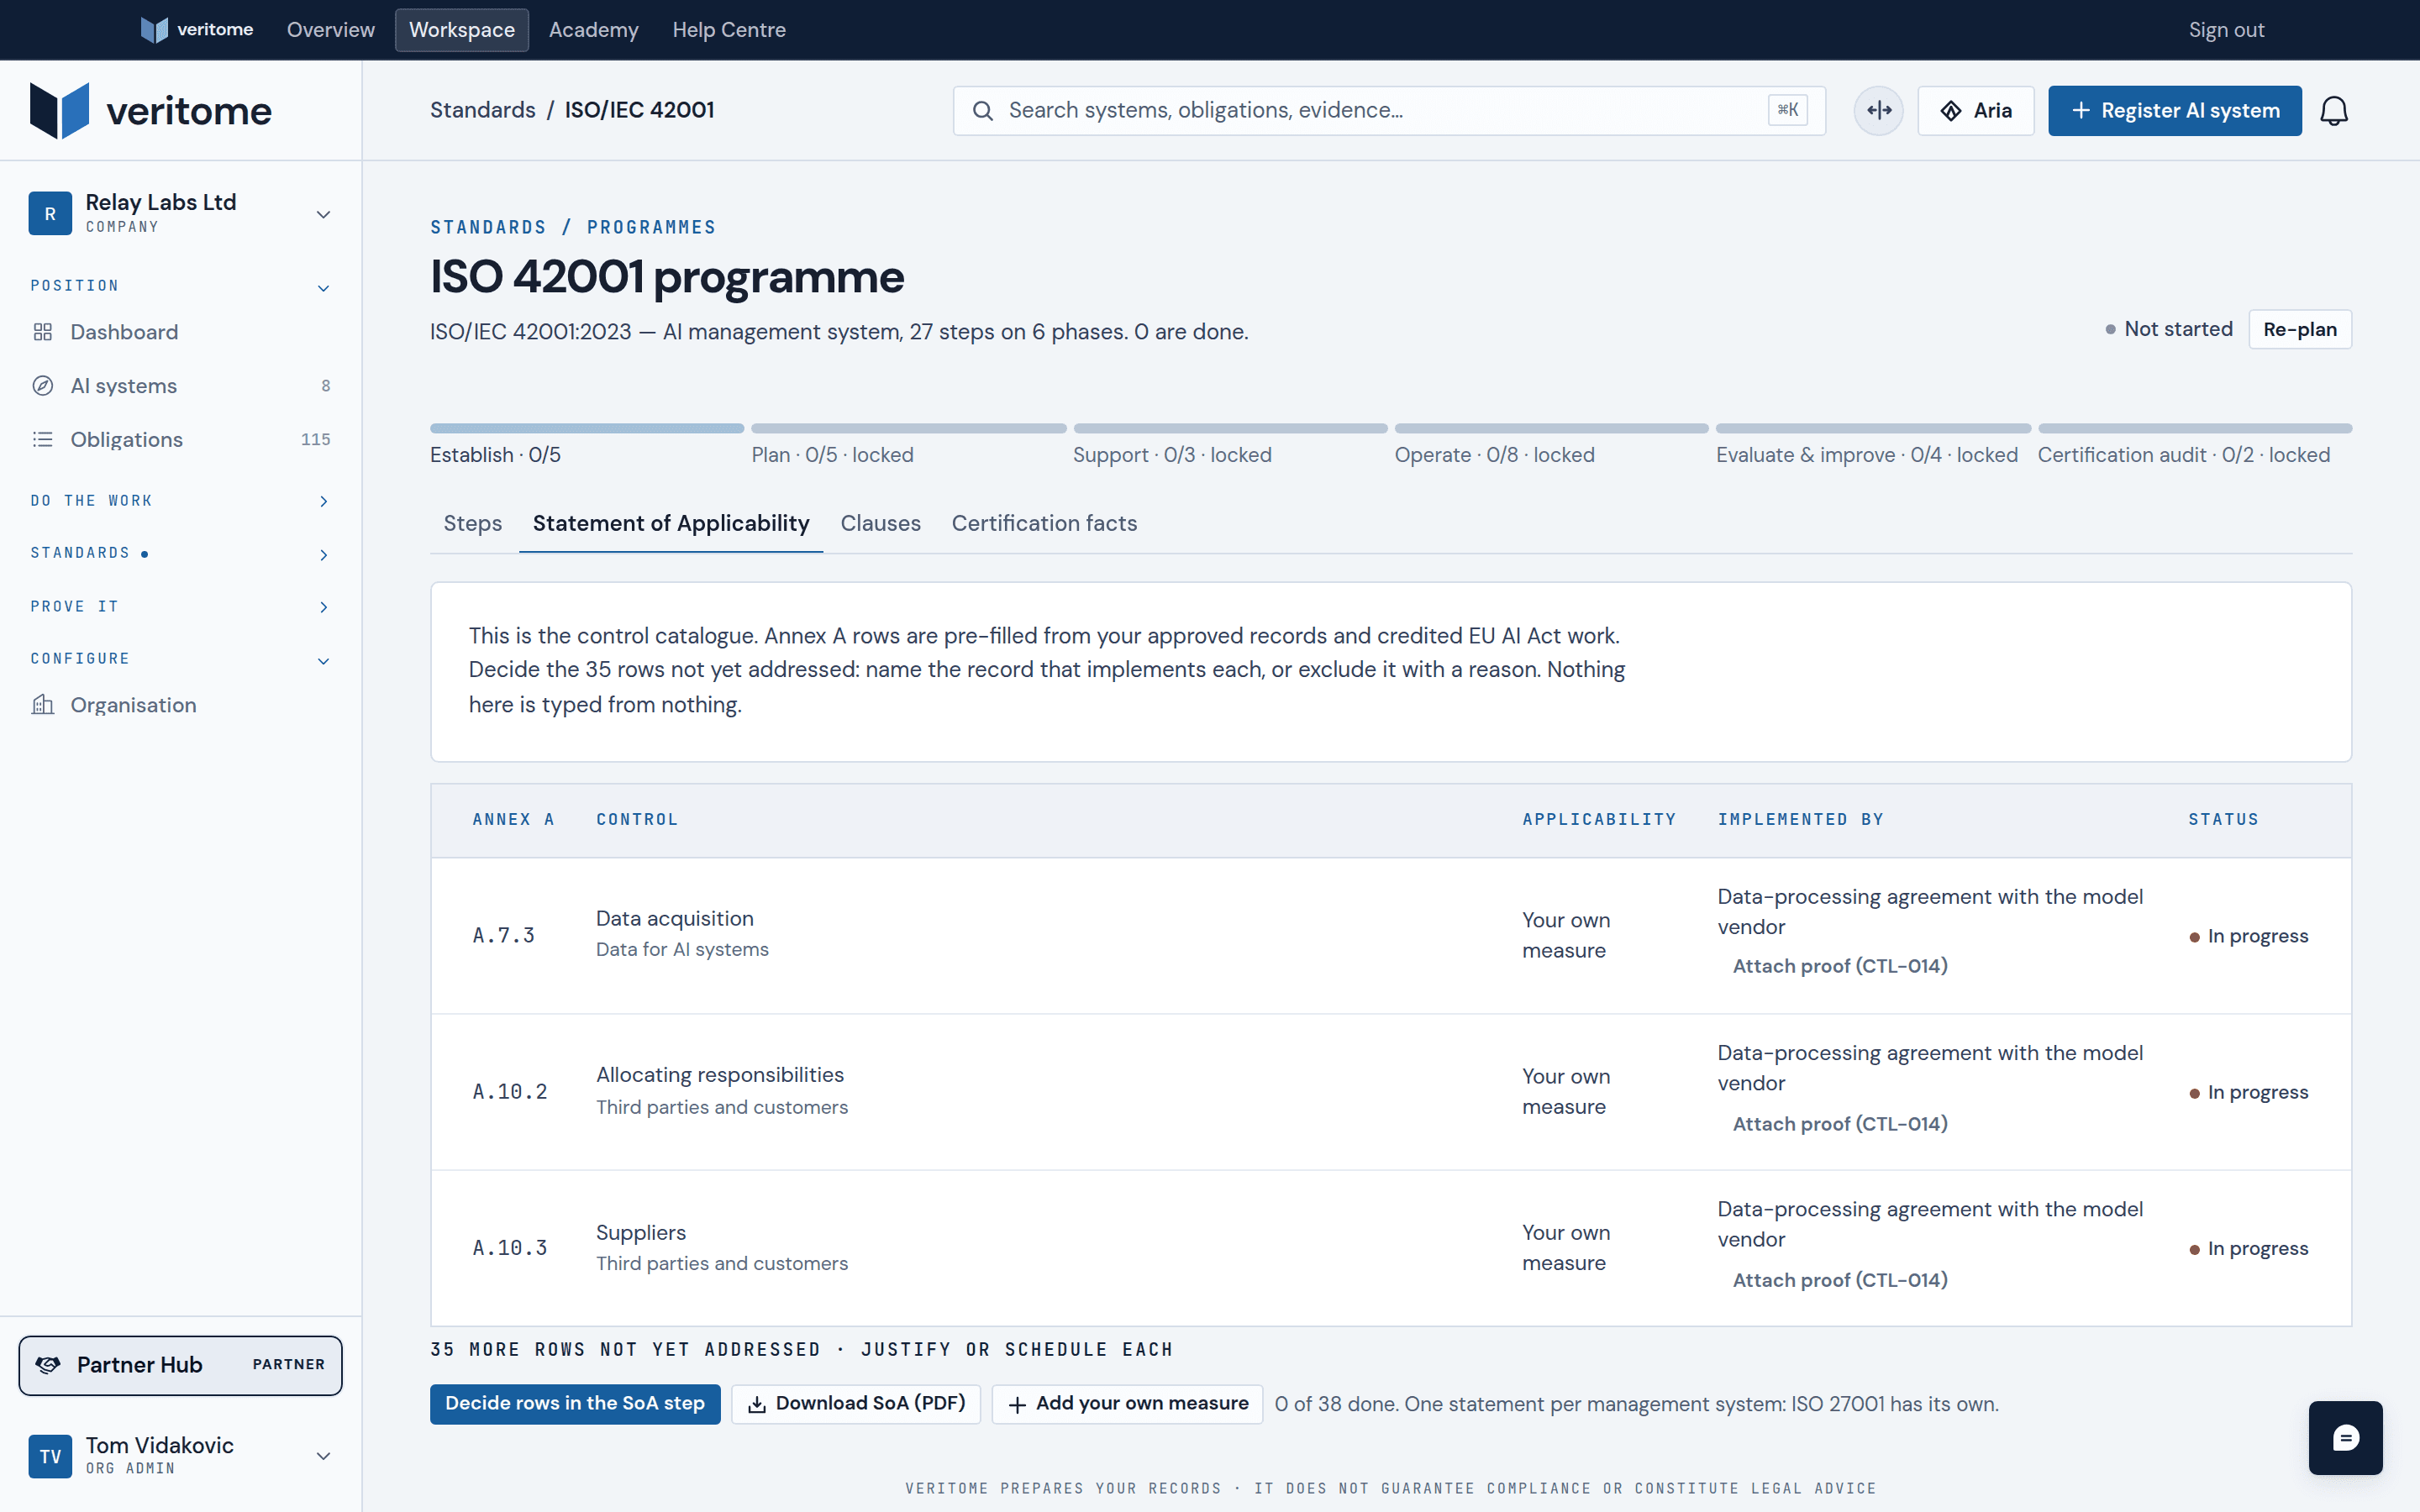
Task: Click the Obligations list icon
Action: 42,439
